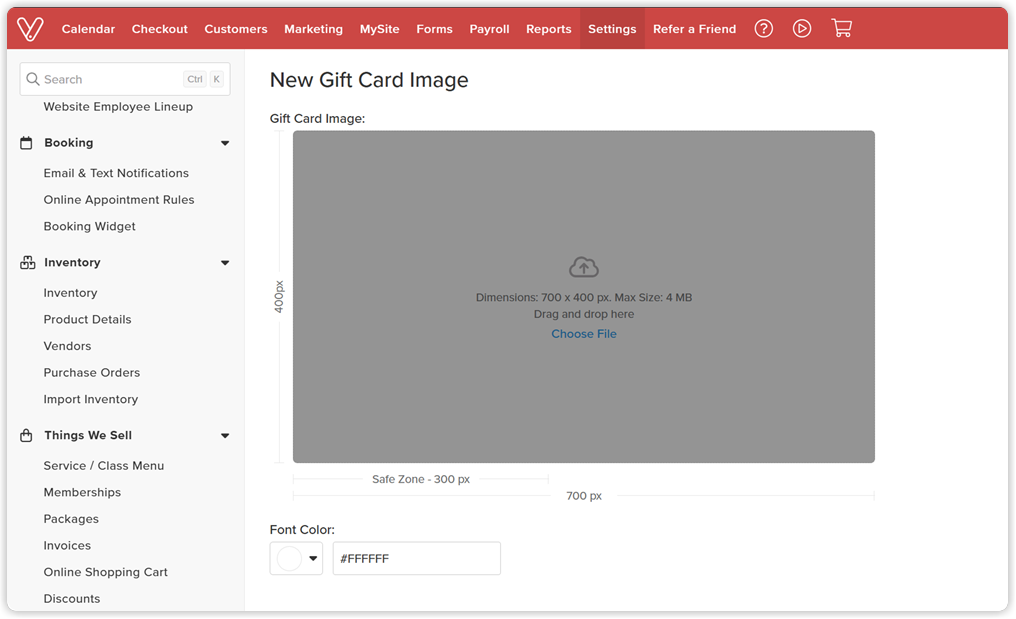Open Product Details
1016x619 pixels.
(x=87, y=320)
